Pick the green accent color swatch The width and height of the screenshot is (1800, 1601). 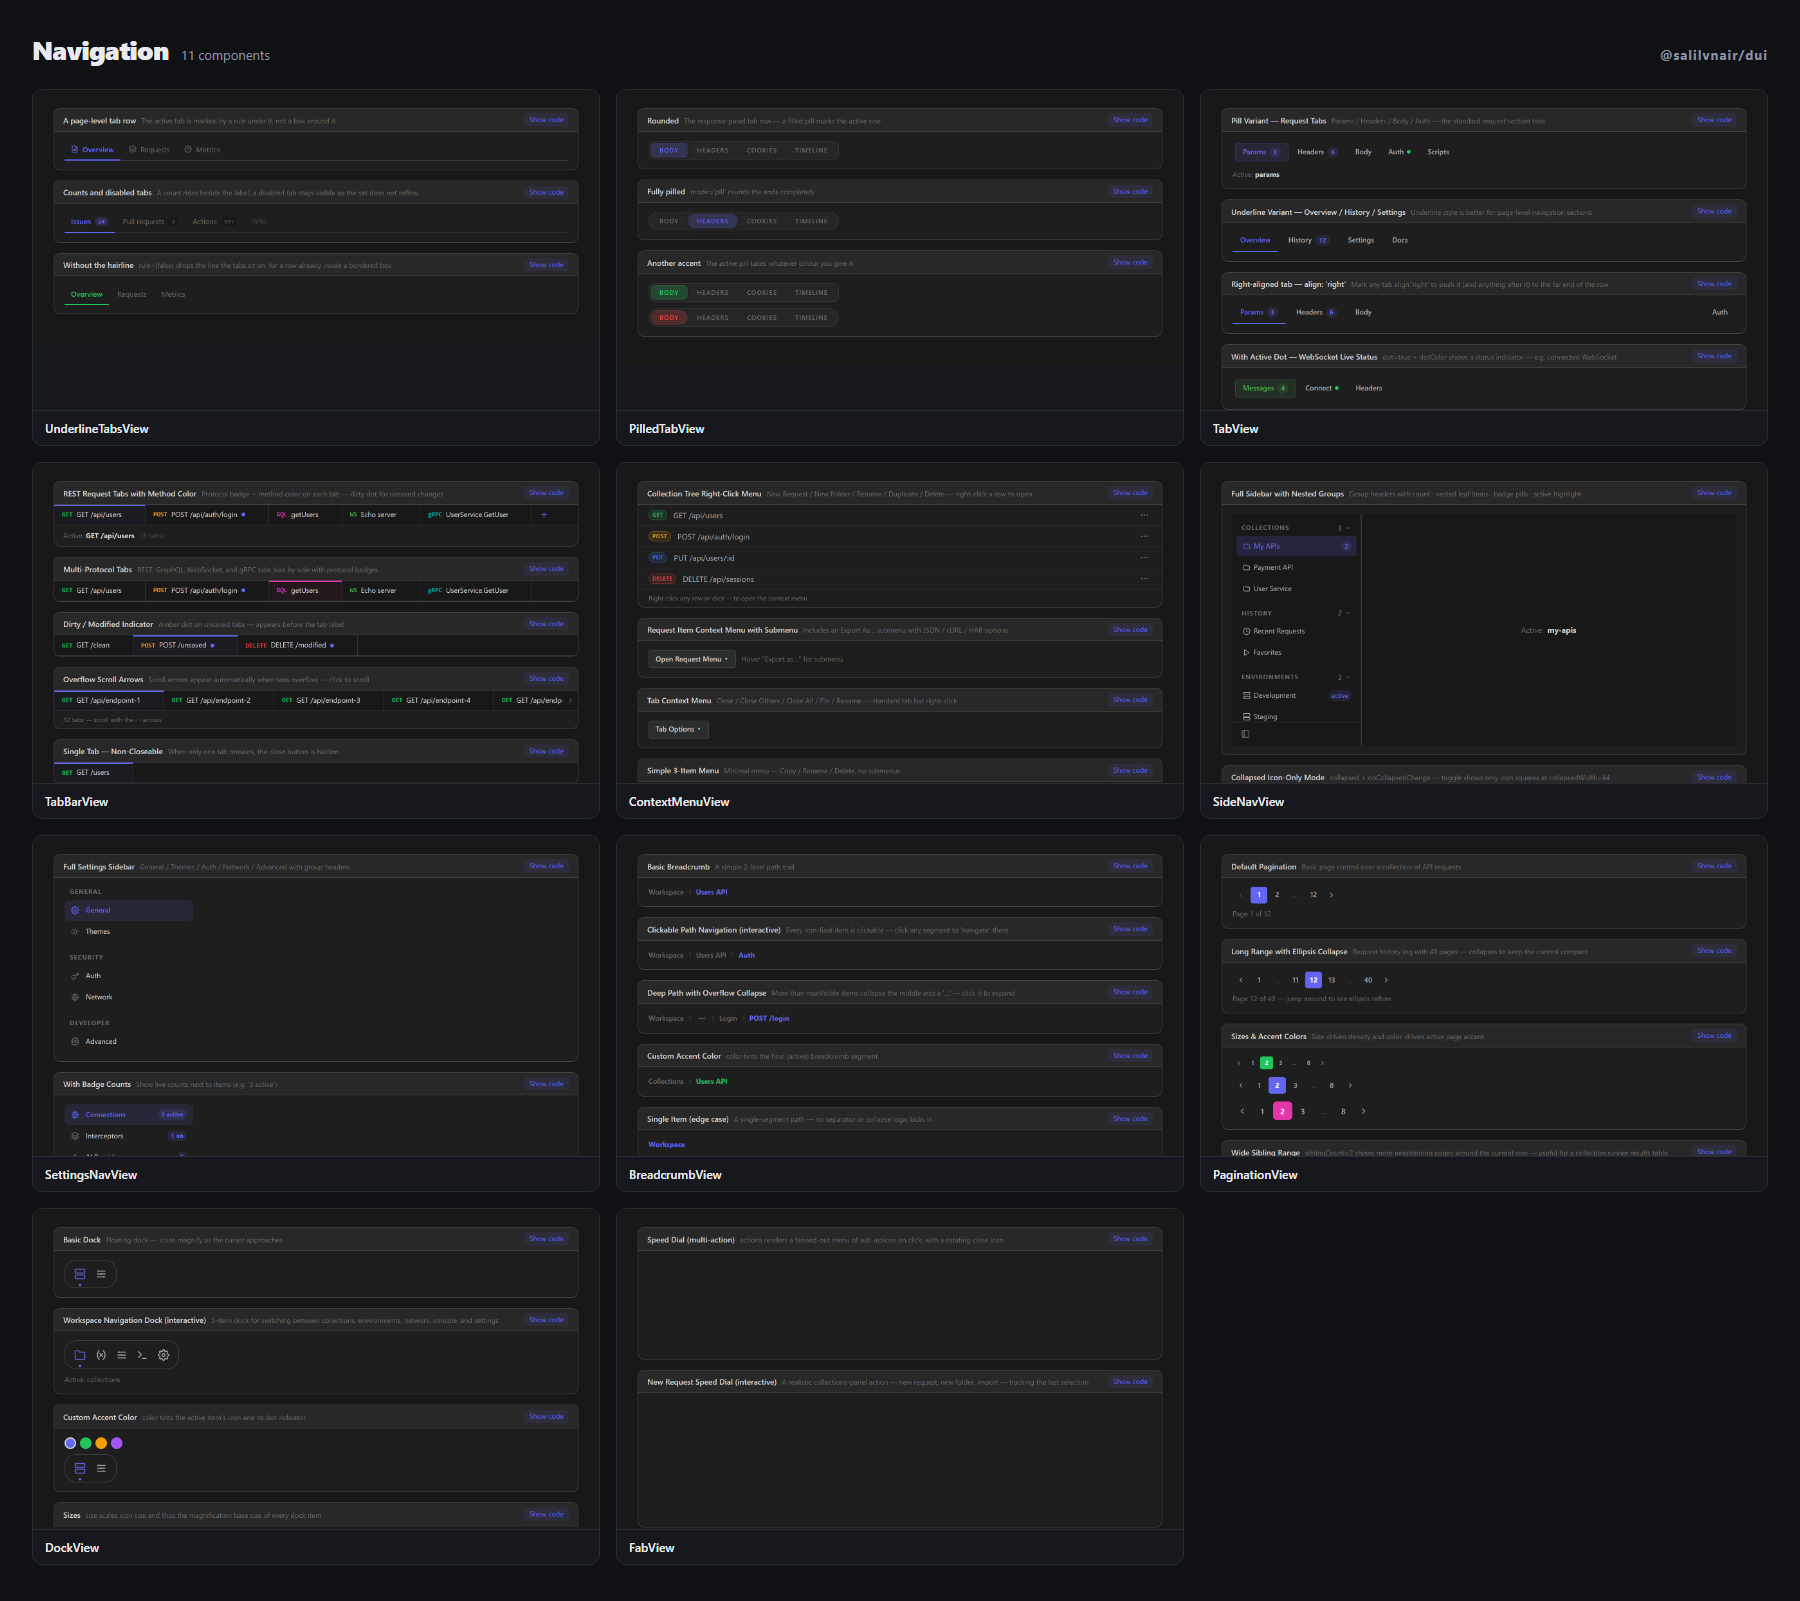pyautogui.click(x=86, y=1443)
